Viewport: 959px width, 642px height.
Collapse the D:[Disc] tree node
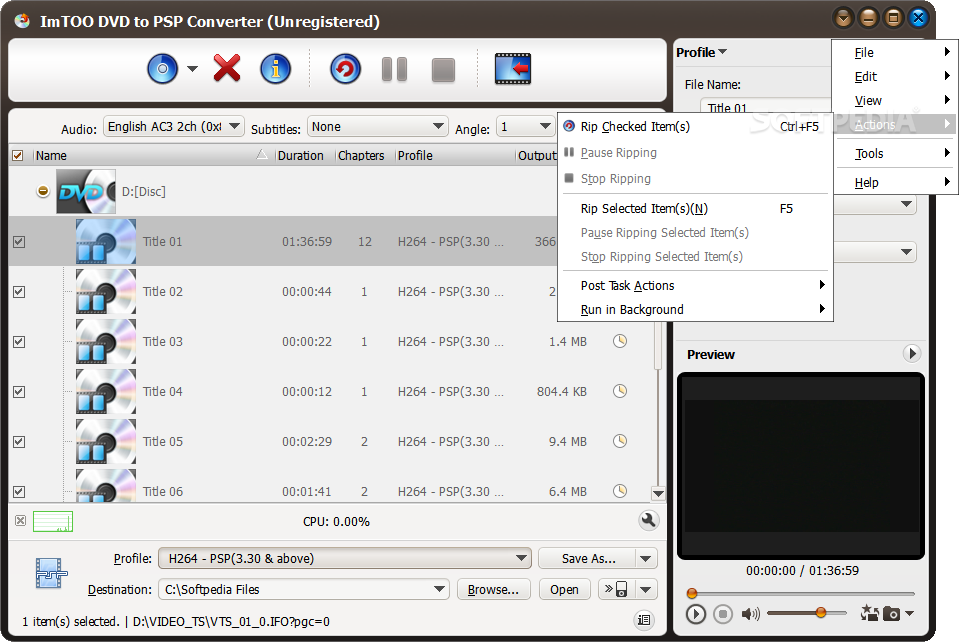43,191
